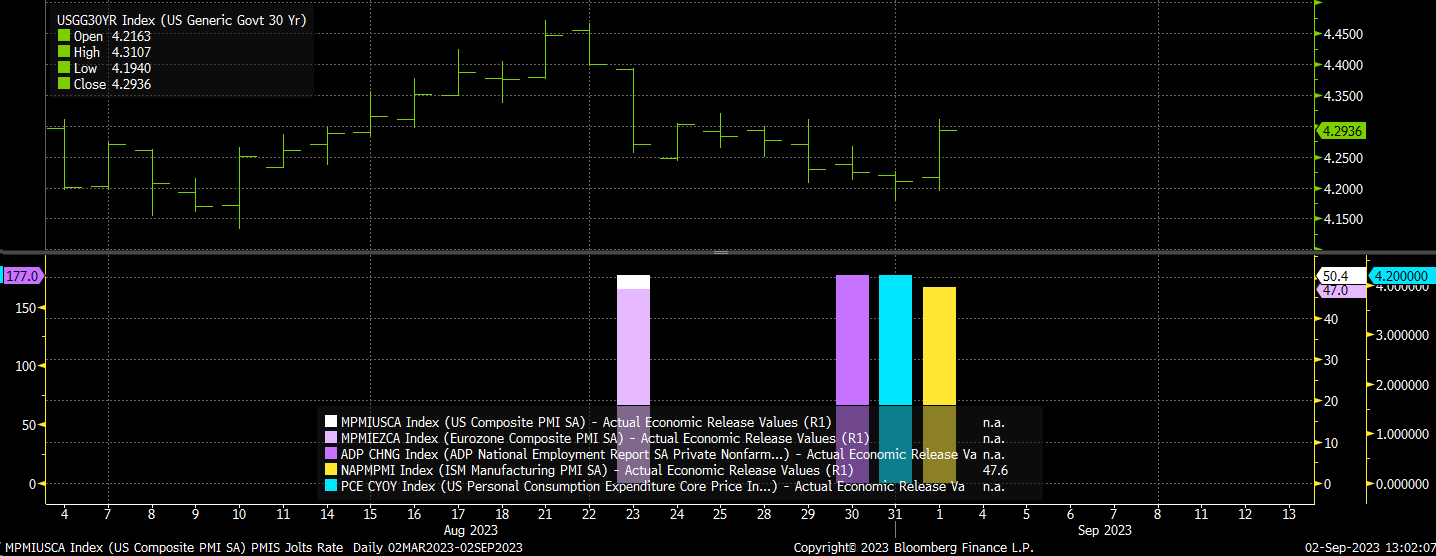
Task: Click the Aug 2023 month label on axis
Action: click(469, 529)
